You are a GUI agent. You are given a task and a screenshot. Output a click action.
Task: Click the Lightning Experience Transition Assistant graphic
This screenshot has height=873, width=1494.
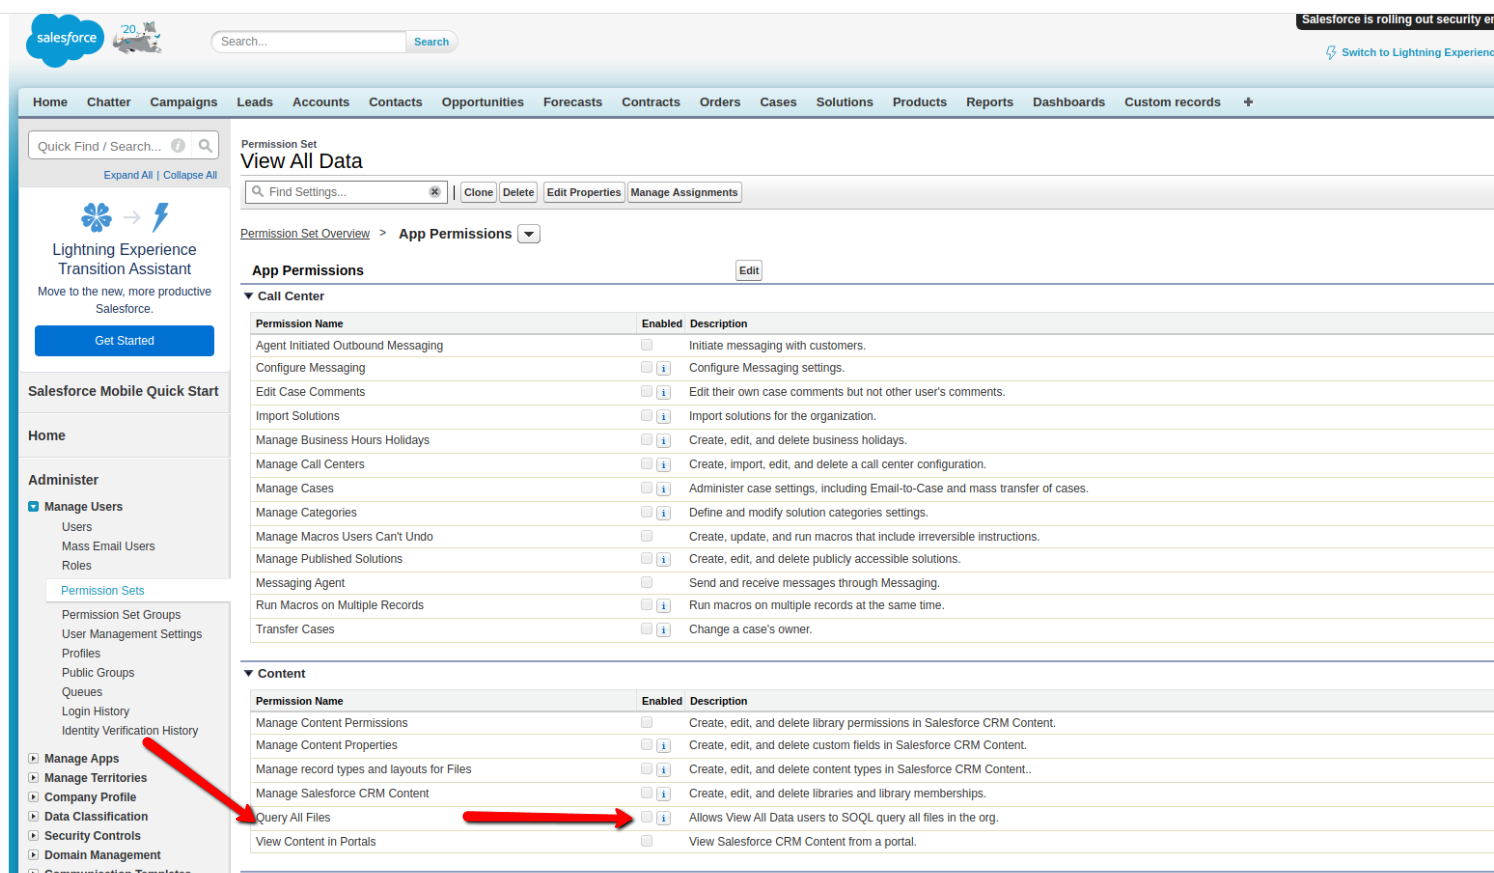point(125,217)
